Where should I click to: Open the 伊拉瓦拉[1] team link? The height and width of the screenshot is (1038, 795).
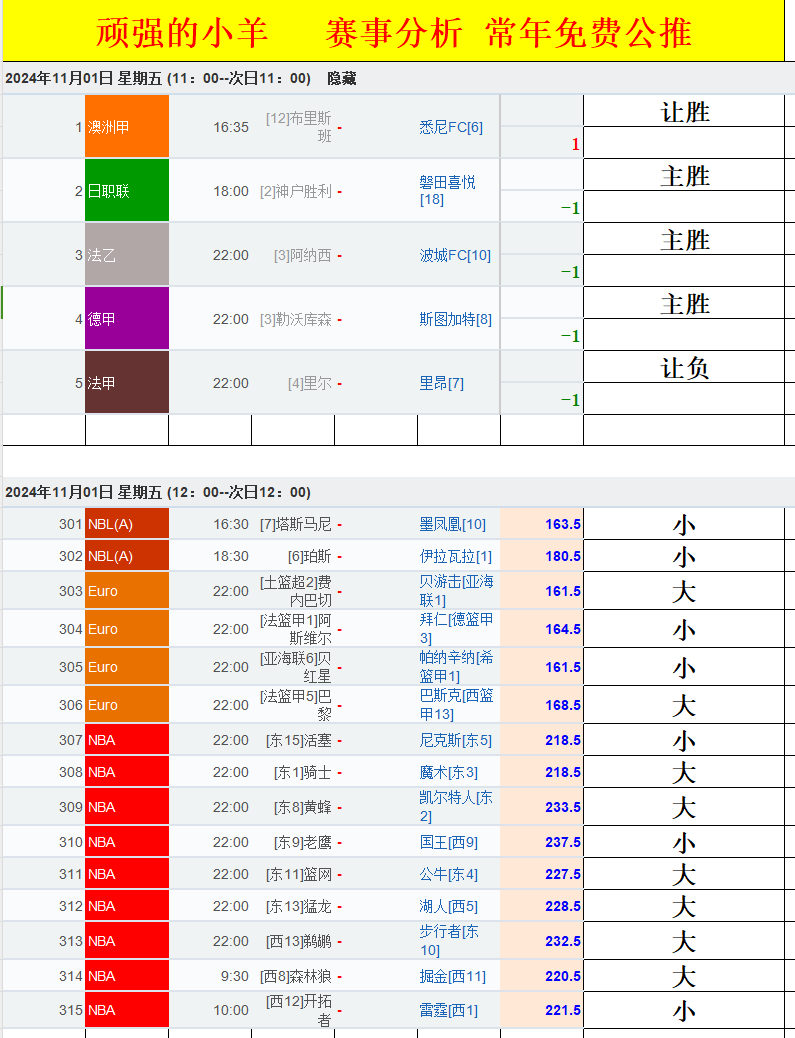pyautogui.click(x=455, y=557)
